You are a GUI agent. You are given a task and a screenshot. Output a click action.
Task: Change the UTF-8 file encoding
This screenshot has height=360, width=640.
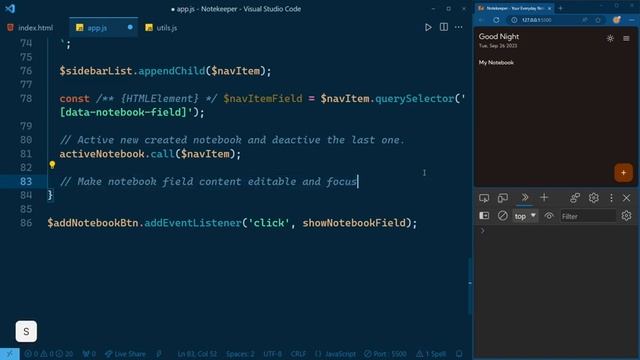[272, 354]
